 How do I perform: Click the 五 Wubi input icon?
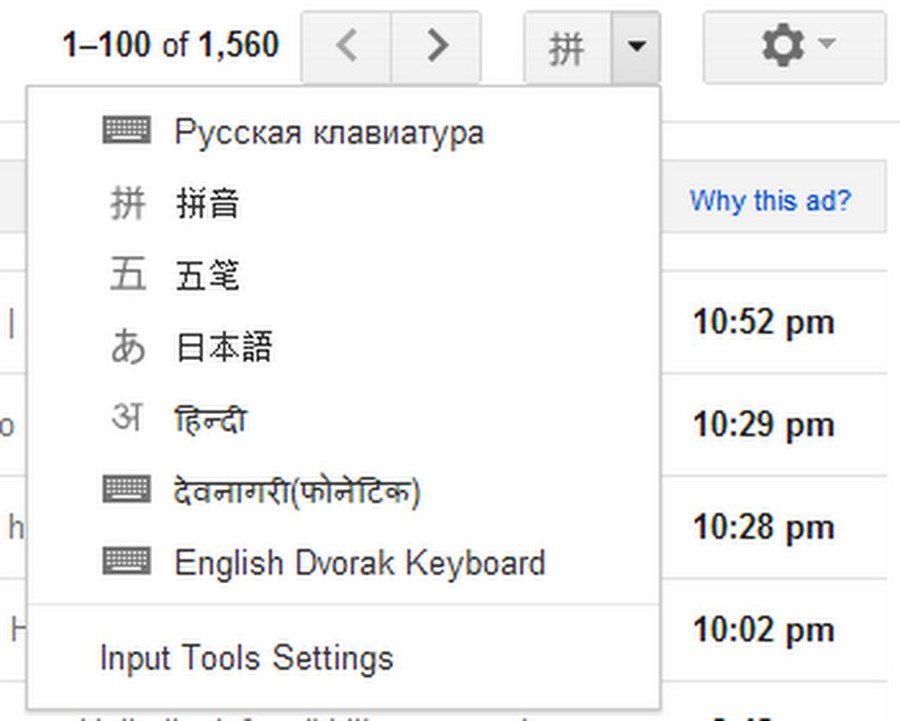pos(127,275)
